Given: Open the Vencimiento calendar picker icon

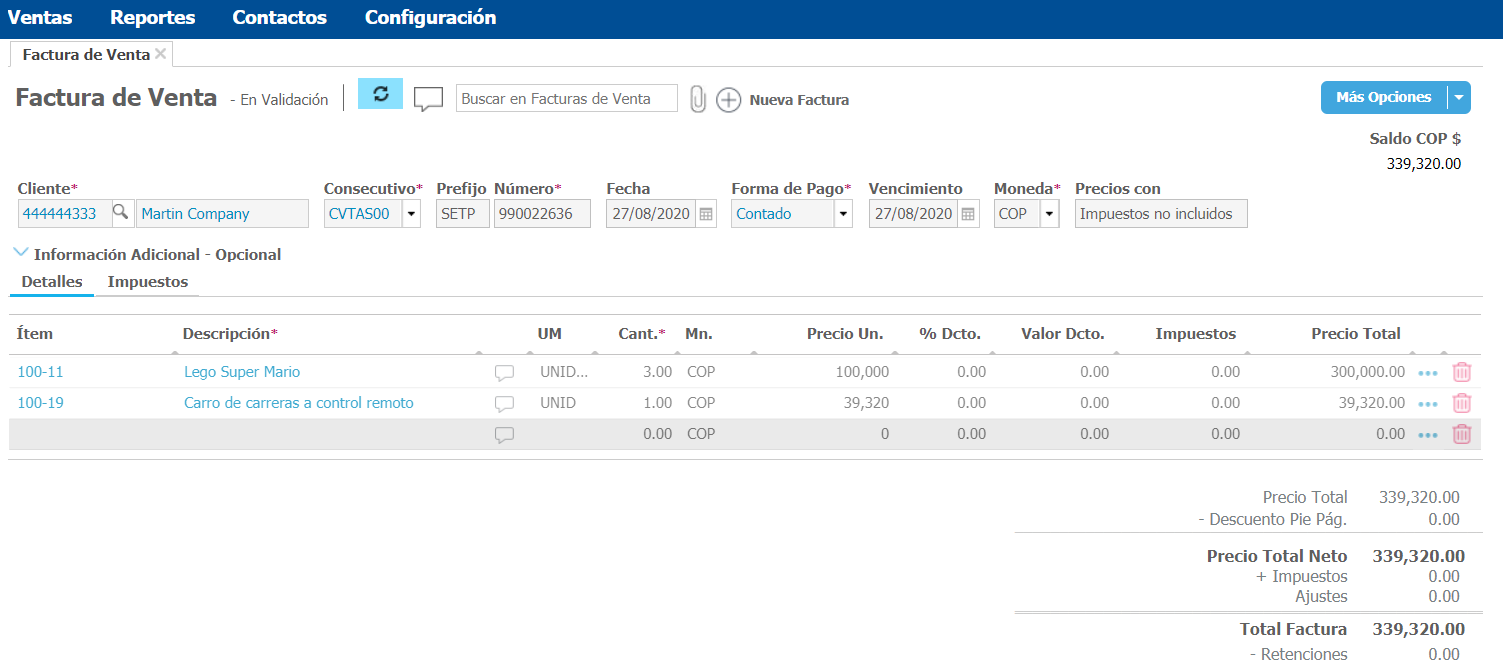Looking at the screenshot, I should tap(968, 214).
